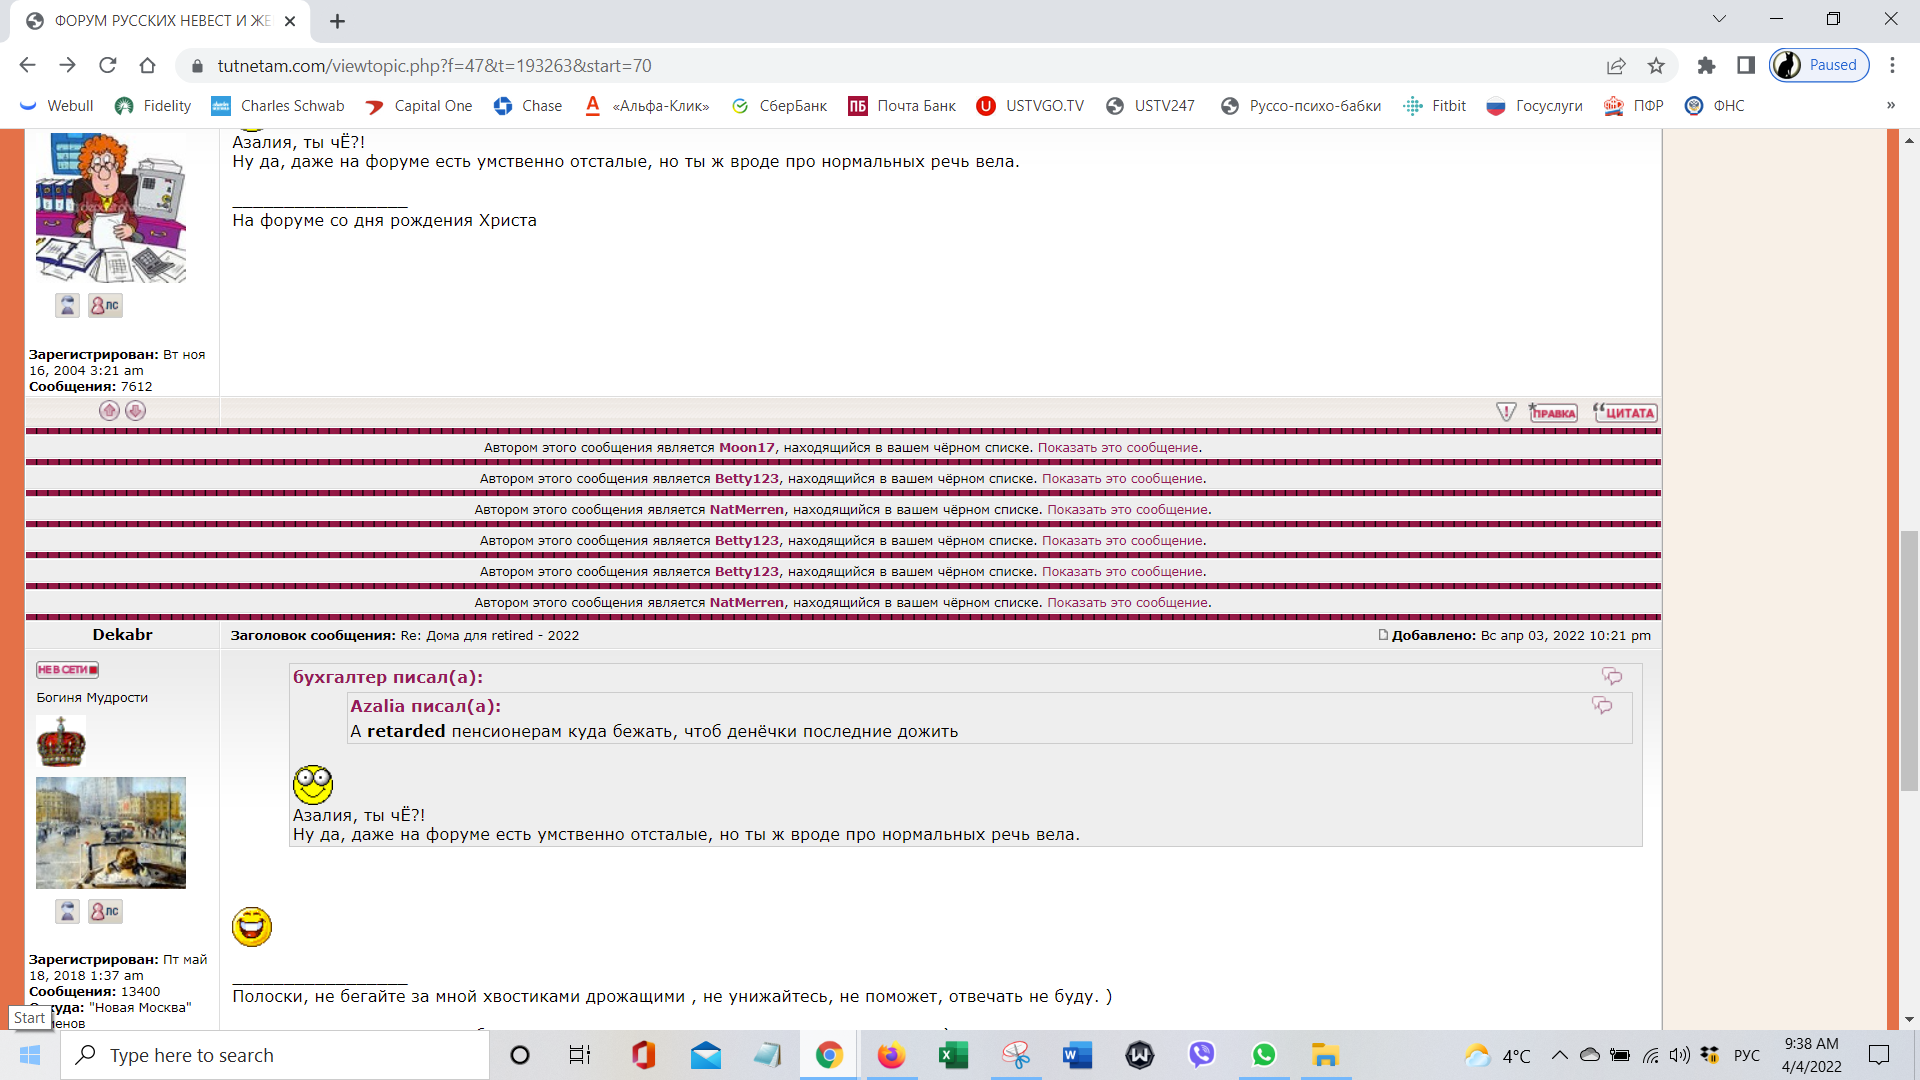Bookmark this page with star icon

pyautogui.click(x=1656, y=66)
